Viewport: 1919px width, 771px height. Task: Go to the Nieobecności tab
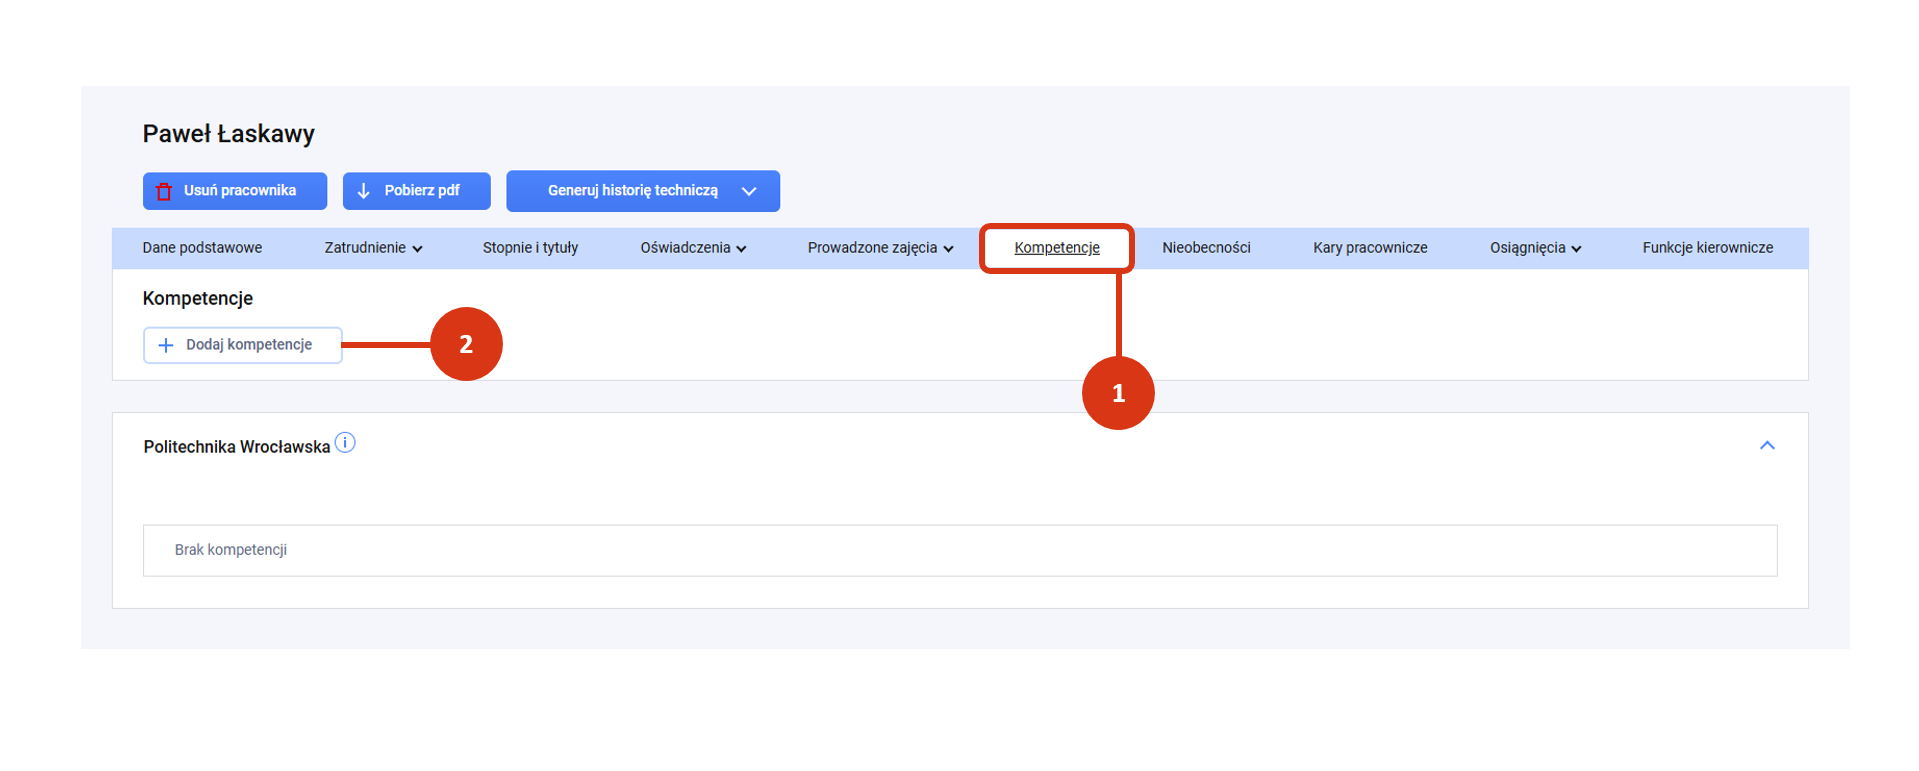coord(1206,248)
